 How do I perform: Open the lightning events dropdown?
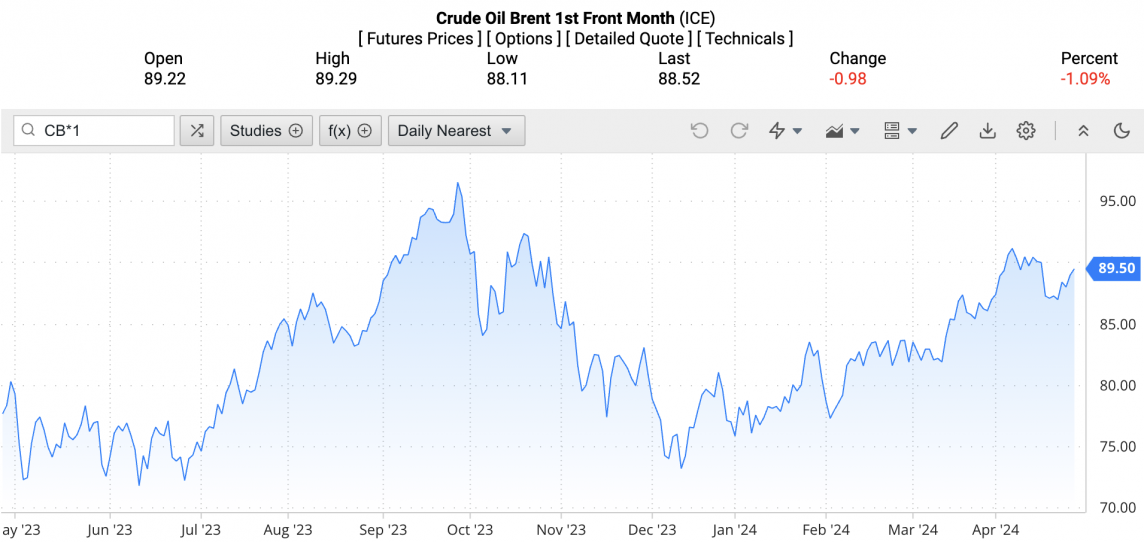click(785, 131)
